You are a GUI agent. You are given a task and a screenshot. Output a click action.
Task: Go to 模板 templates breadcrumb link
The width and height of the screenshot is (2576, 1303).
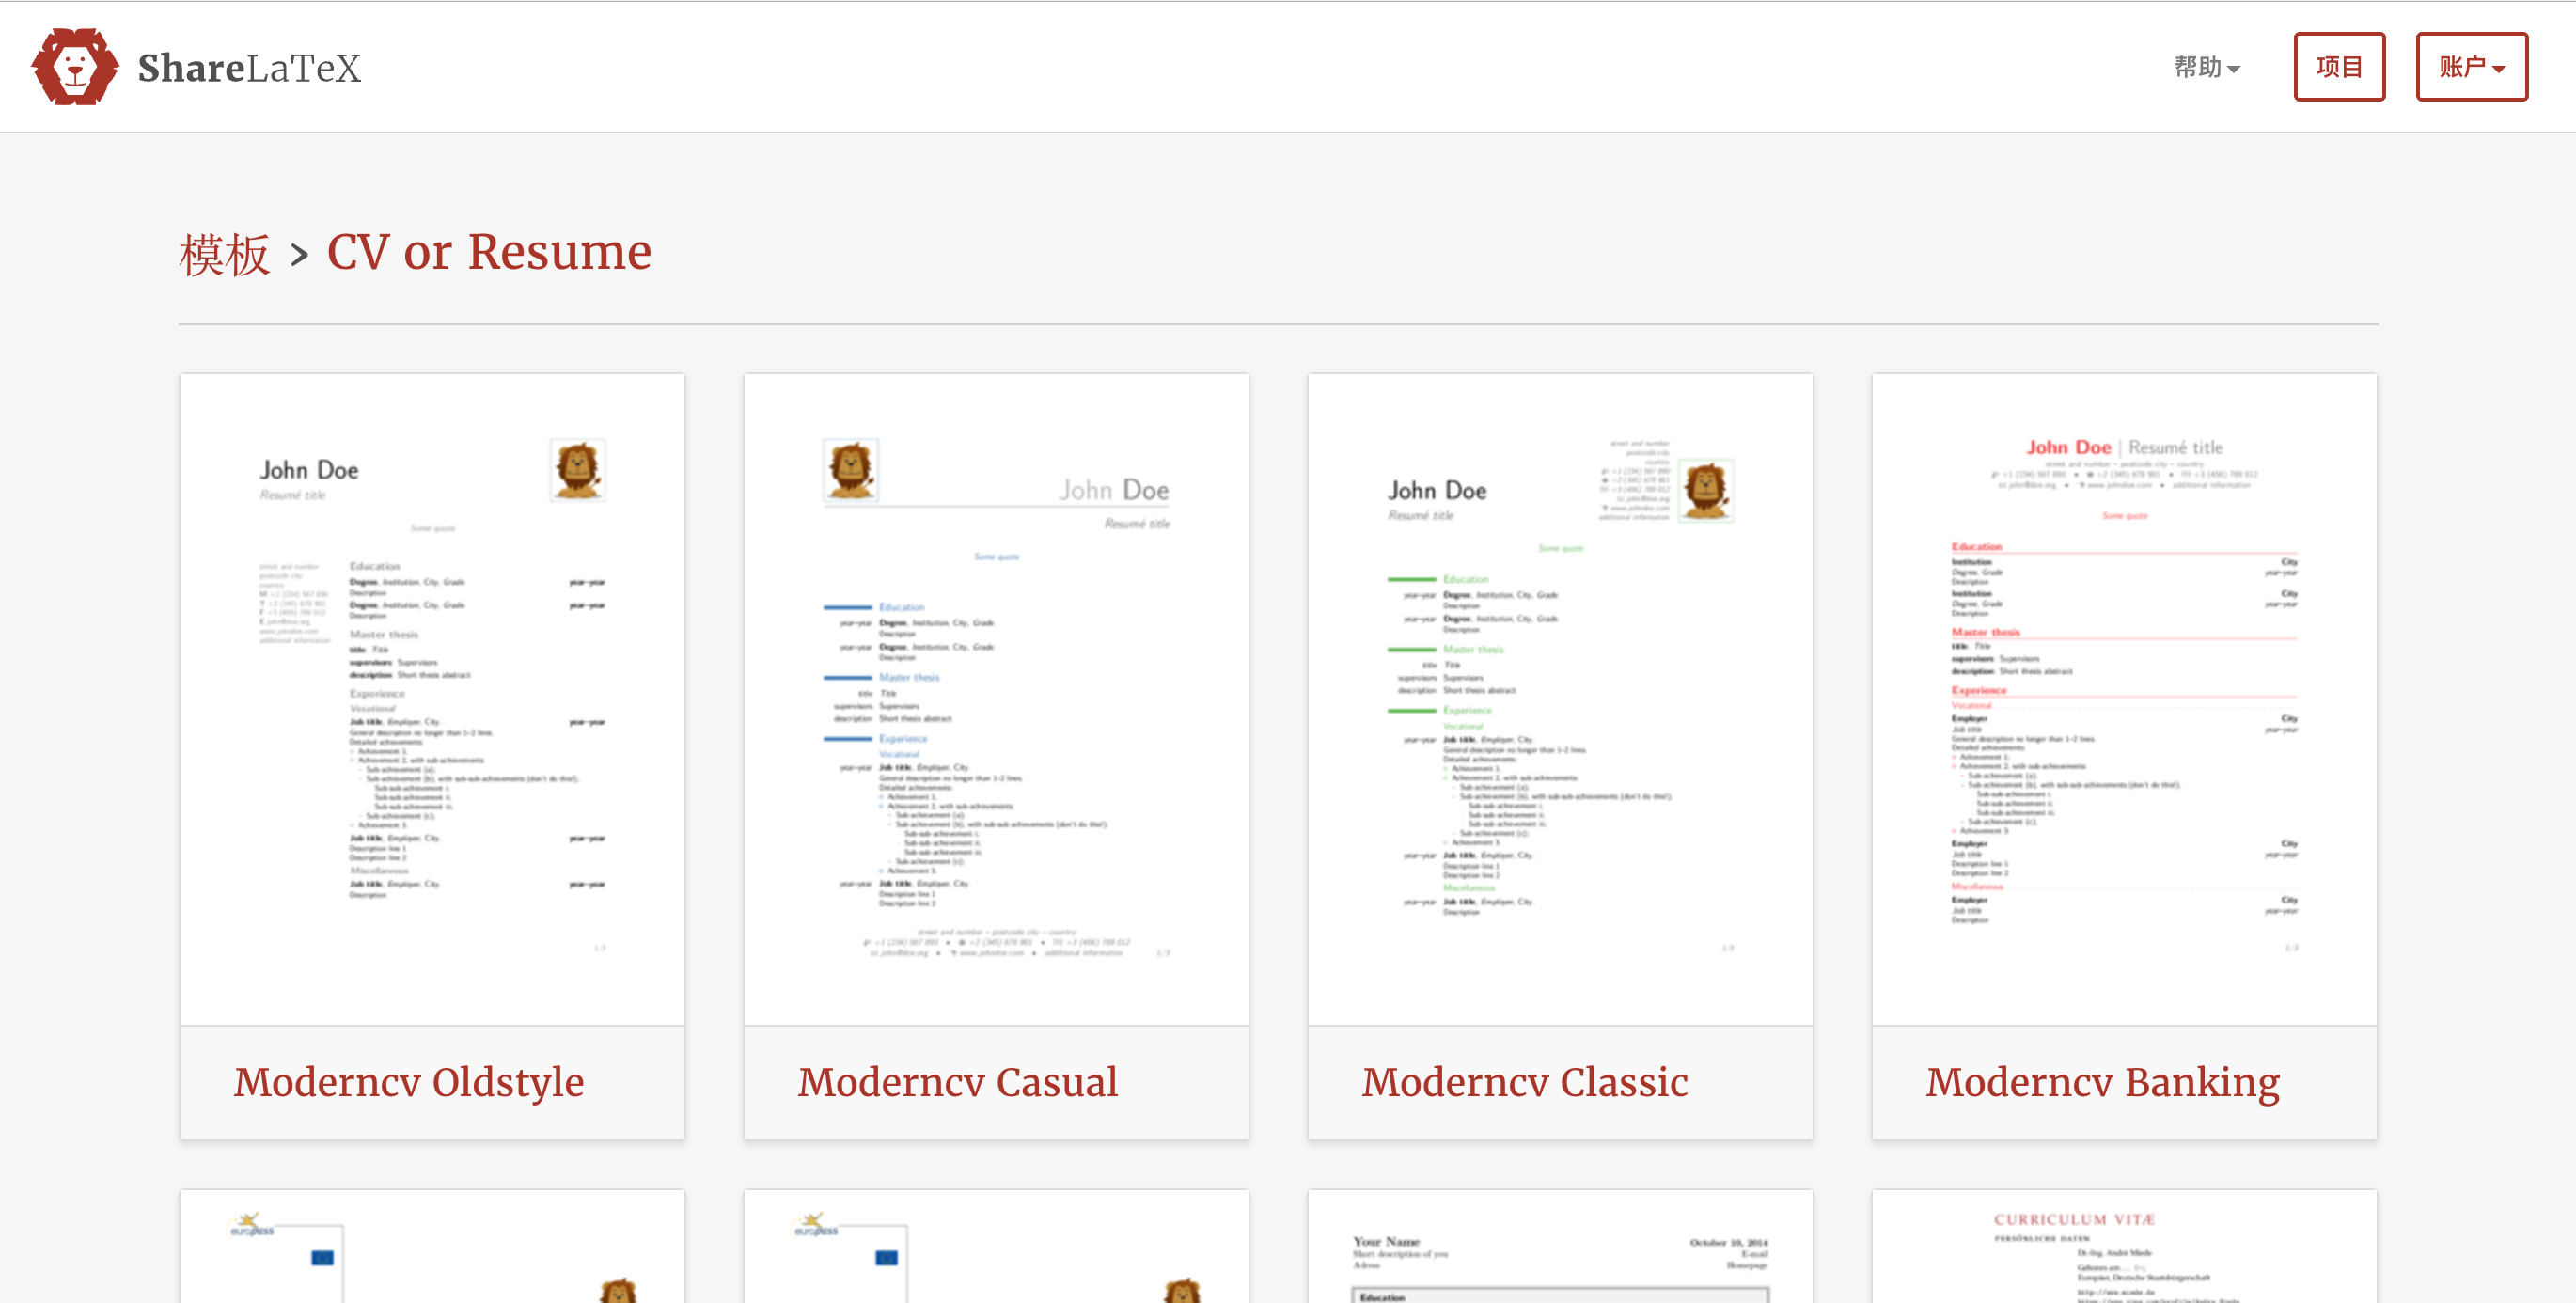[x=224, y=254]
